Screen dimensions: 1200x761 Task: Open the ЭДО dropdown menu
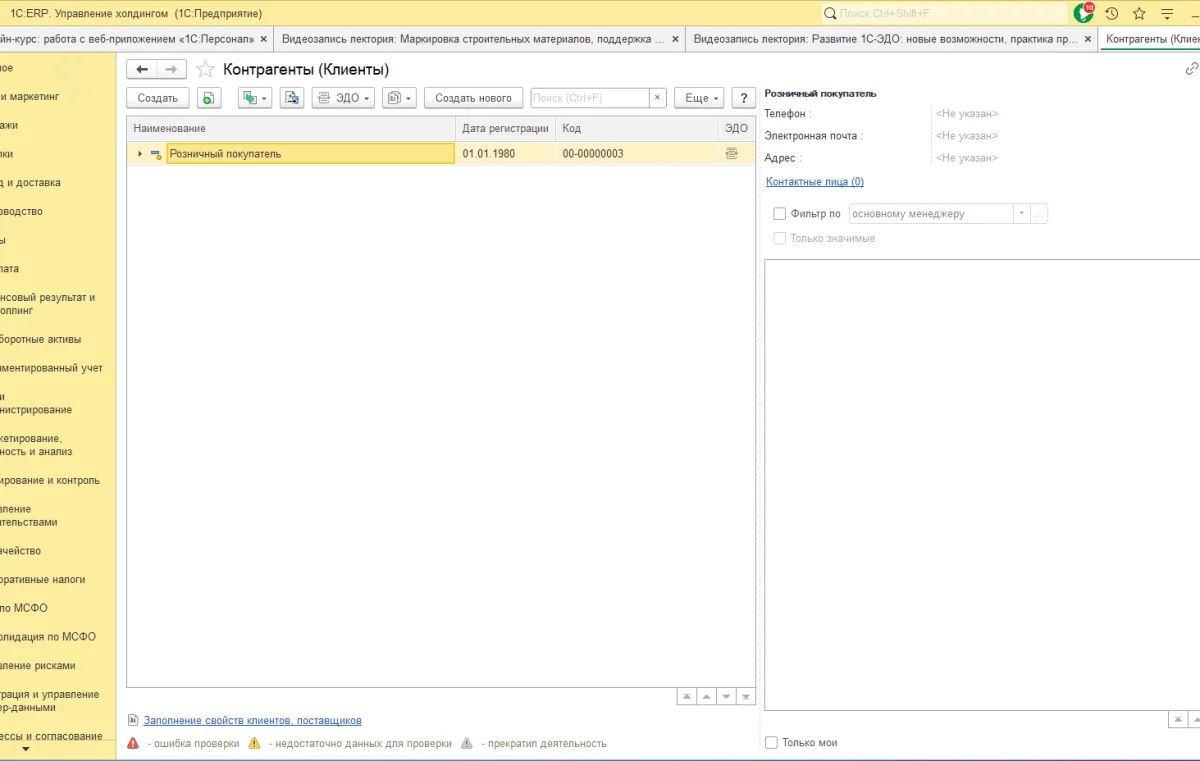342,98
